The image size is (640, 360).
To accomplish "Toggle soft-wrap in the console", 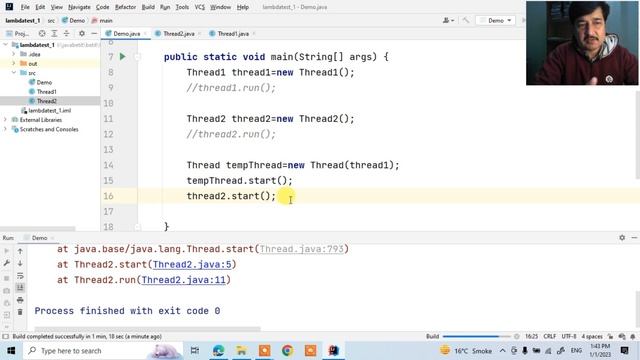I will [20, 276].
